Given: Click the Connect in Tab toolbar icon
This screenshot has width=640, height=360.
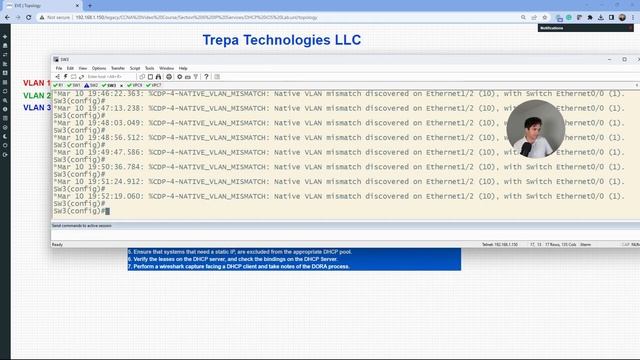Looking at the screenshot, I should pyautogui.click(x=73, y=77).
